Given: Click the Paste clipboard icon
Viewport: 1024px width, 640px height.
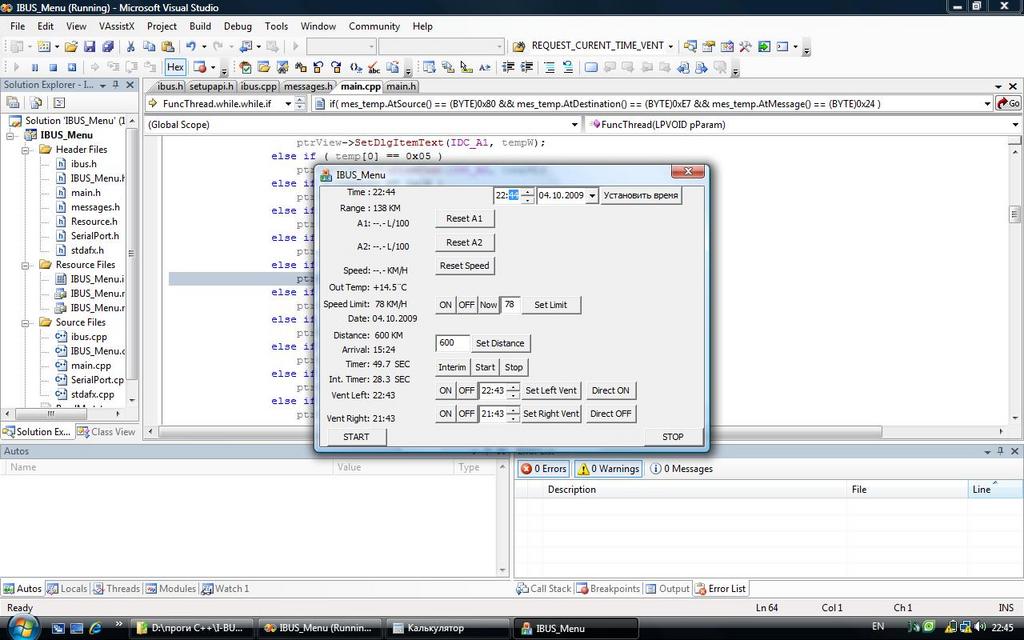Looking at the screenshot, I should 166,46.
